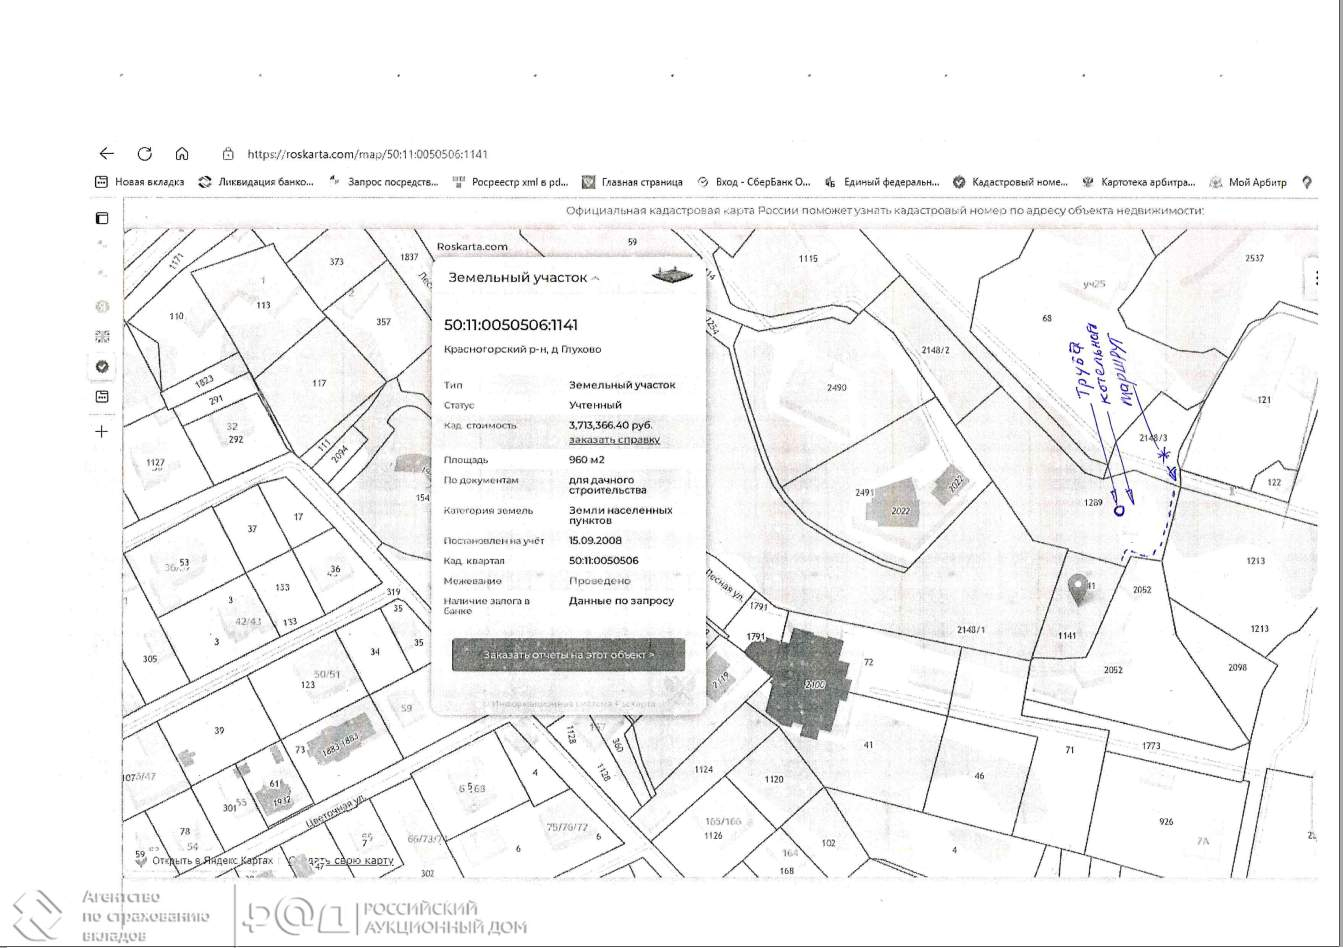Screen dimensions: 1343x948
Task: Click the Roskarta.com label on the map
Action: [472, 246]
